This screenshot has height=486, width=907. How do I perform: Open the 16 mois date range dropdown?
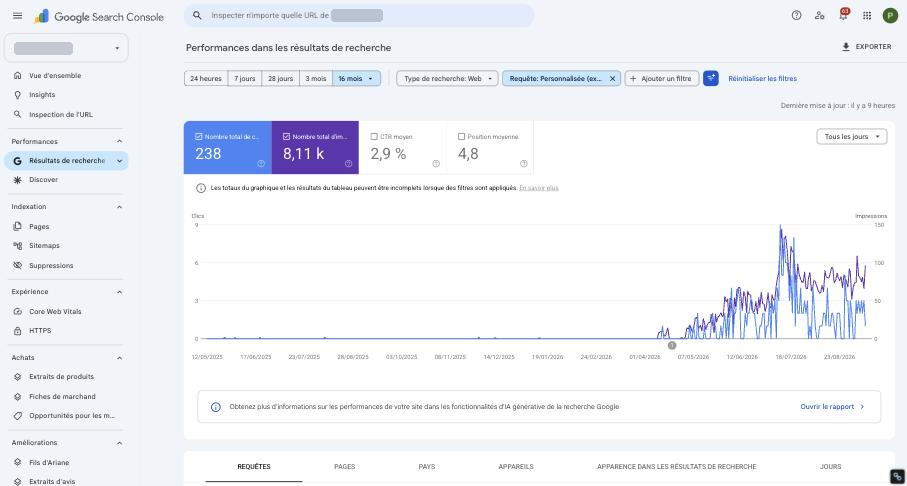(356, 79)
